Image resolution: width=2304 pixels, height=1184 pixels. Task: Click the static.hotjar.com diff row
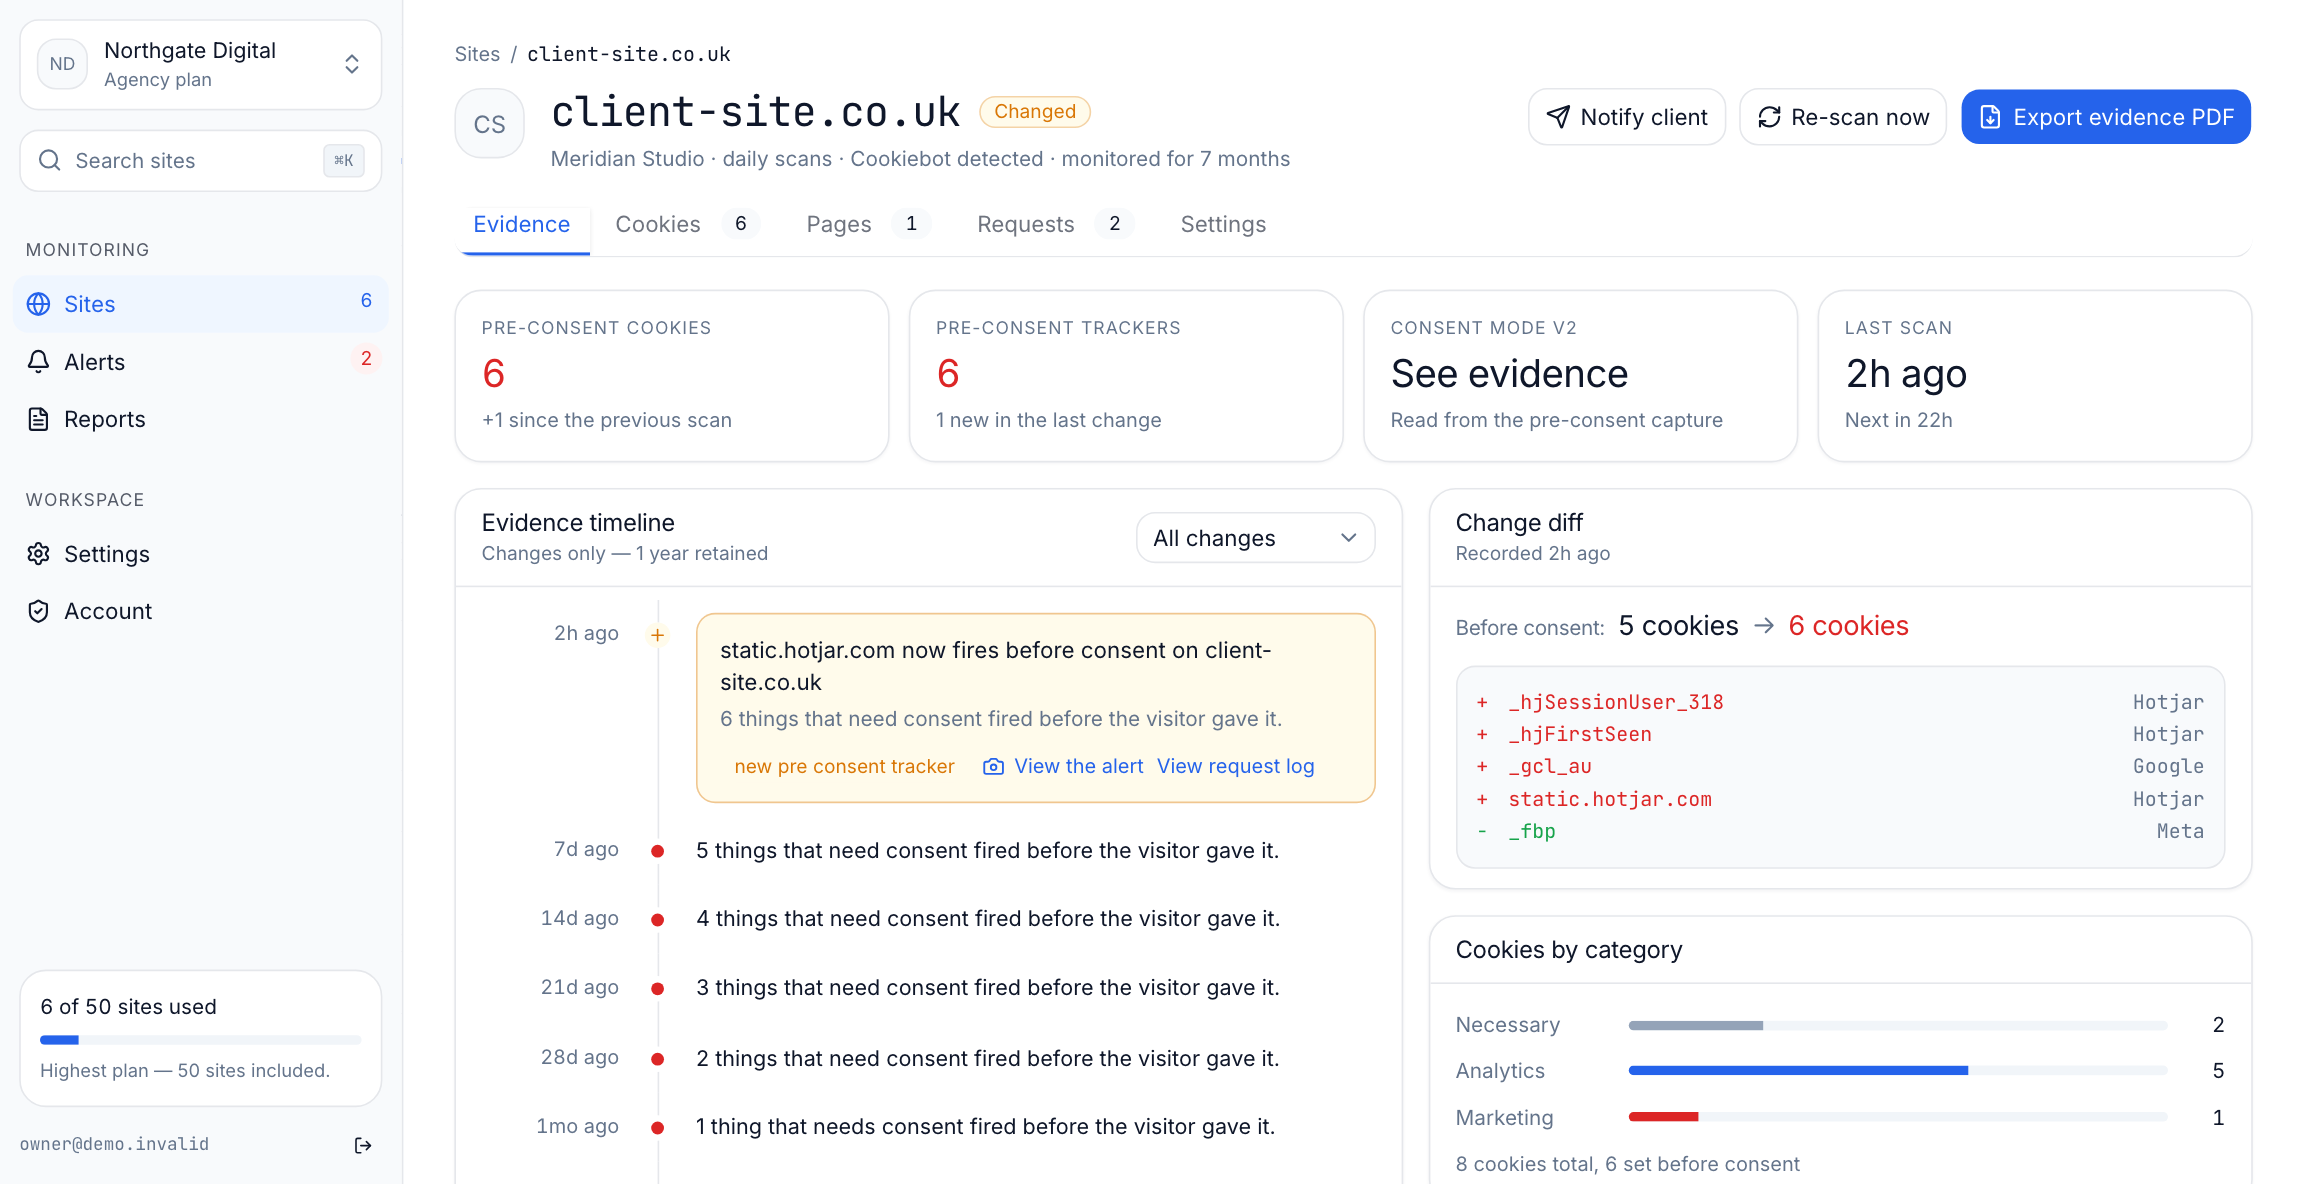pos(1840,799)
